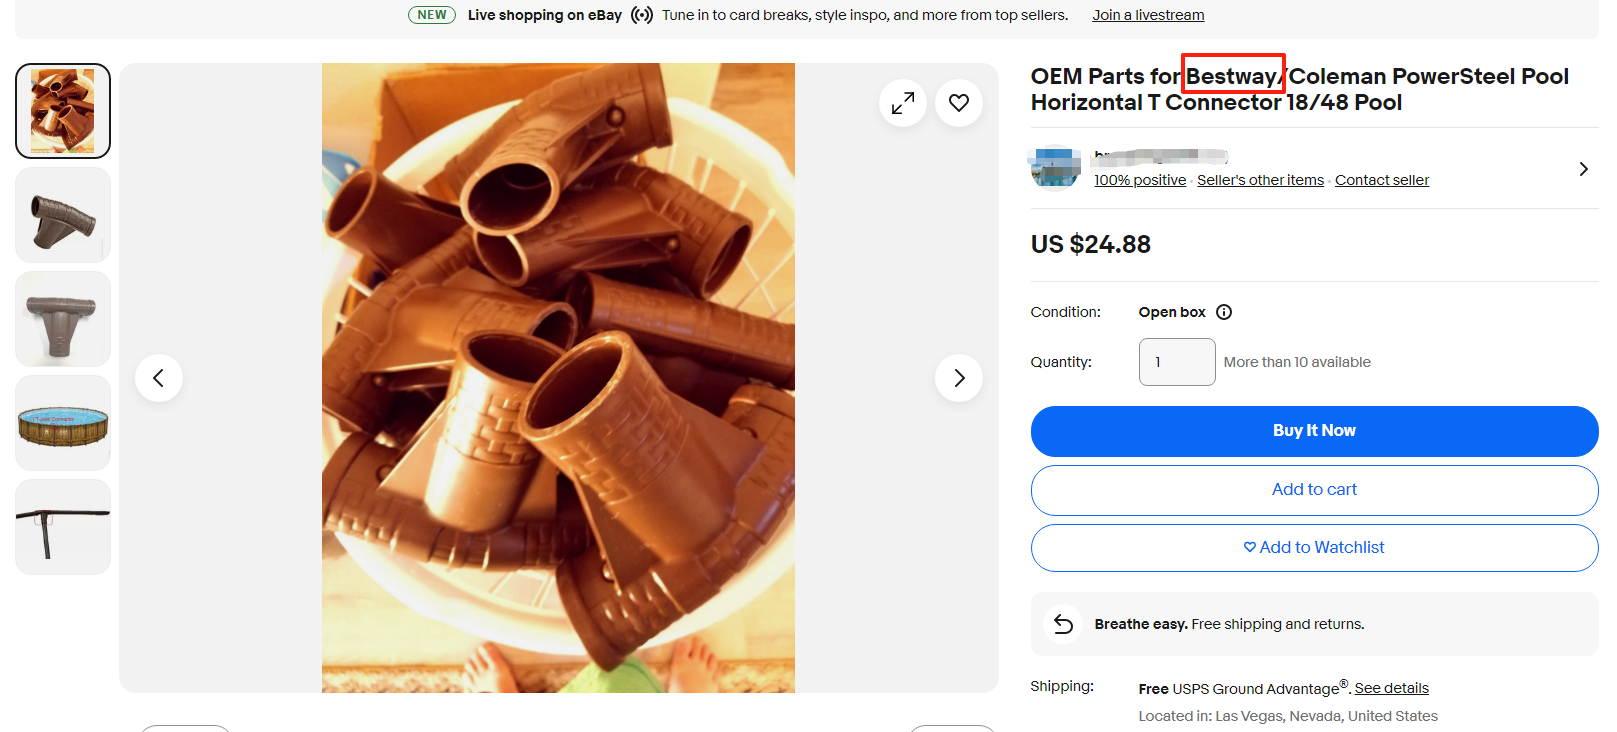
Task: Click the heart icon on the product image
Action: 959,103
